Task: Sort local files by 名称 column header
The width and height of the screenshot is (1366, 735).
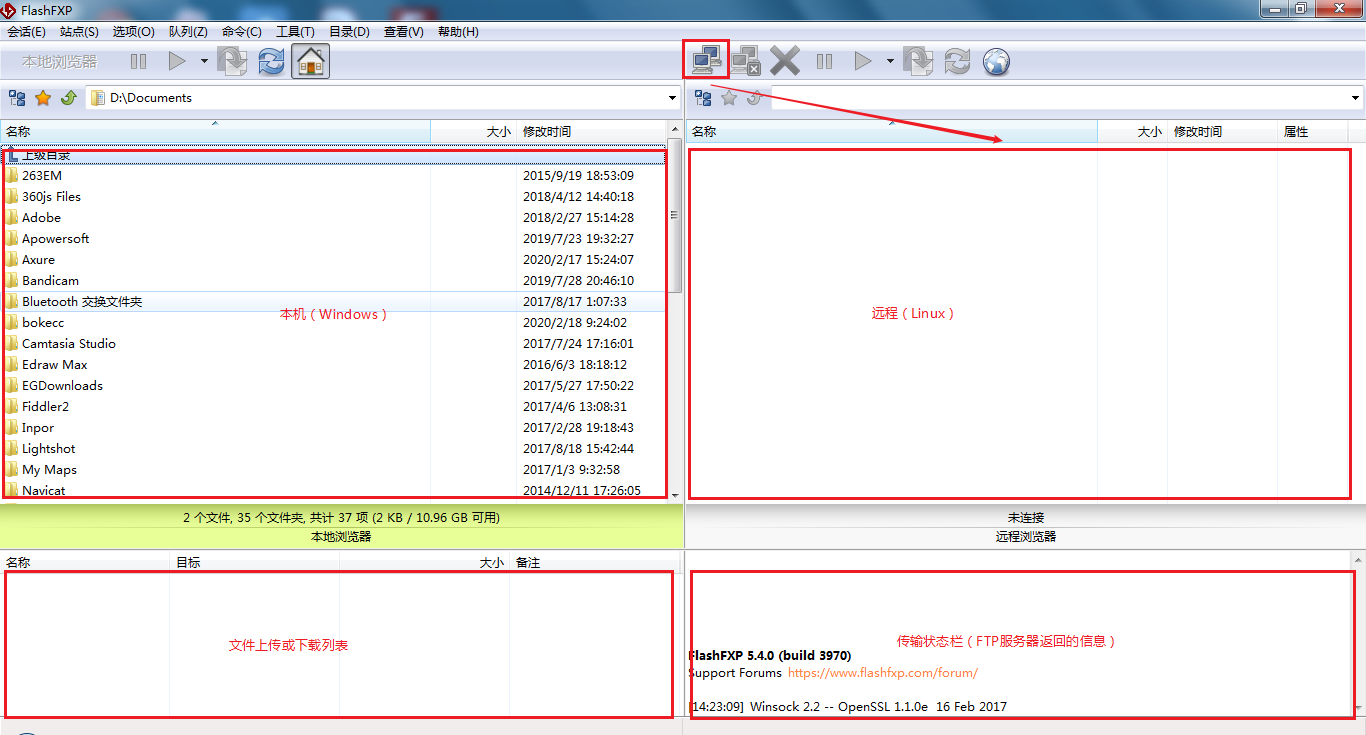Action: [215, 131]
